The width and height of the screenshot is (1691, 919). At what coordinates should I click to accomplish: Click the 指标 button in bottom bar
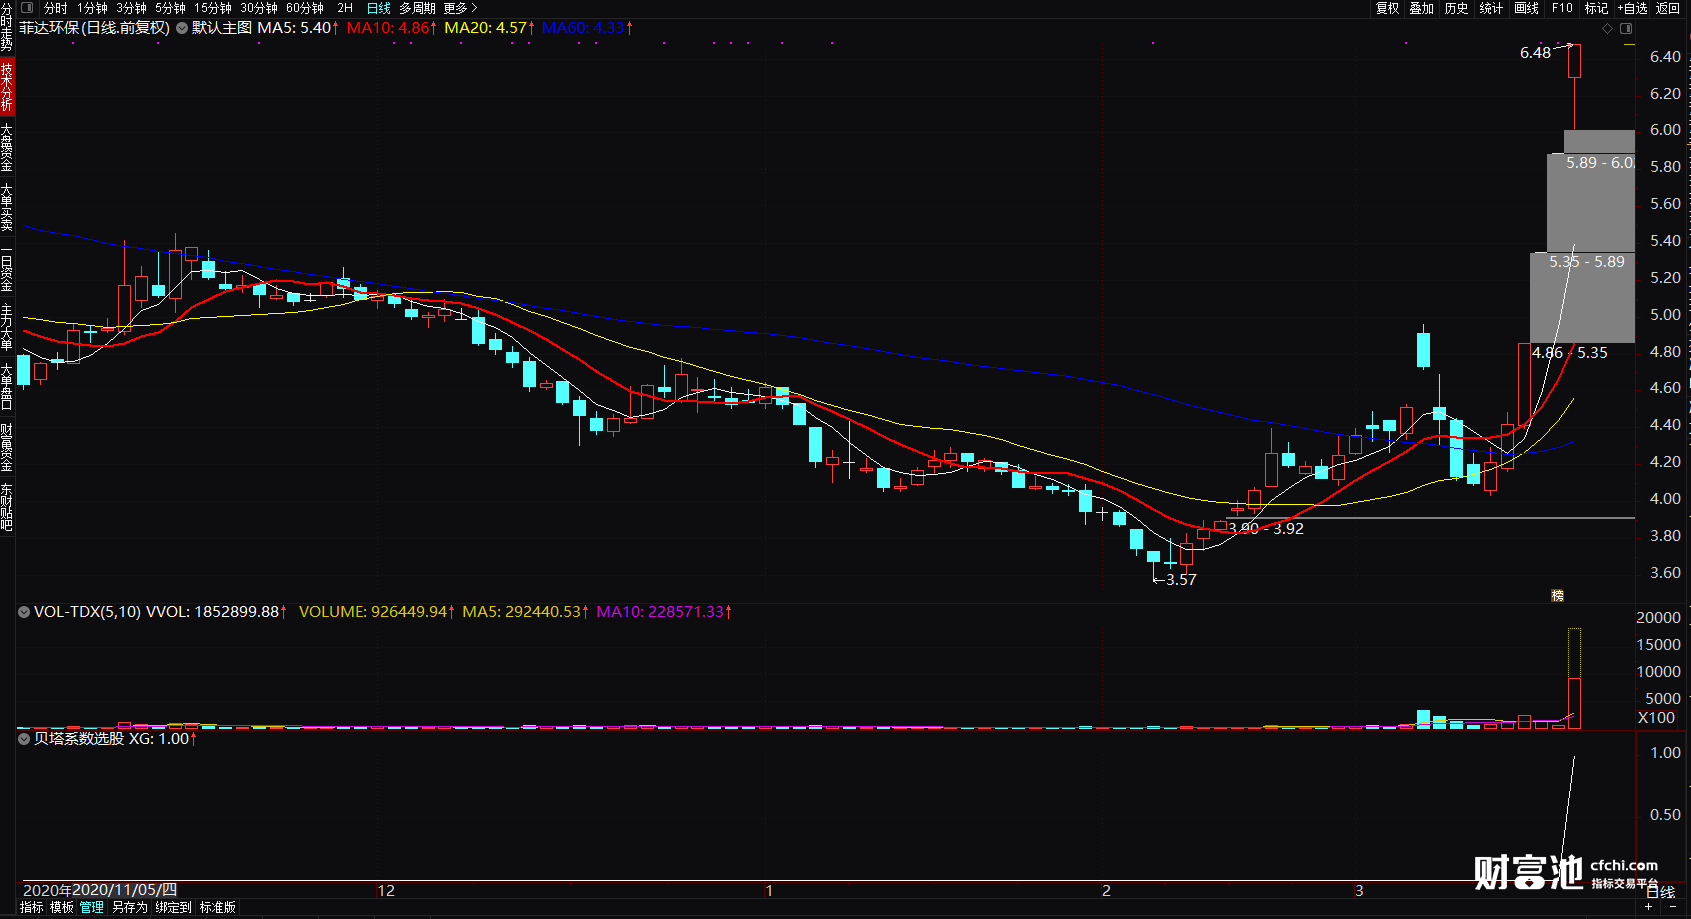coord(32,908)
